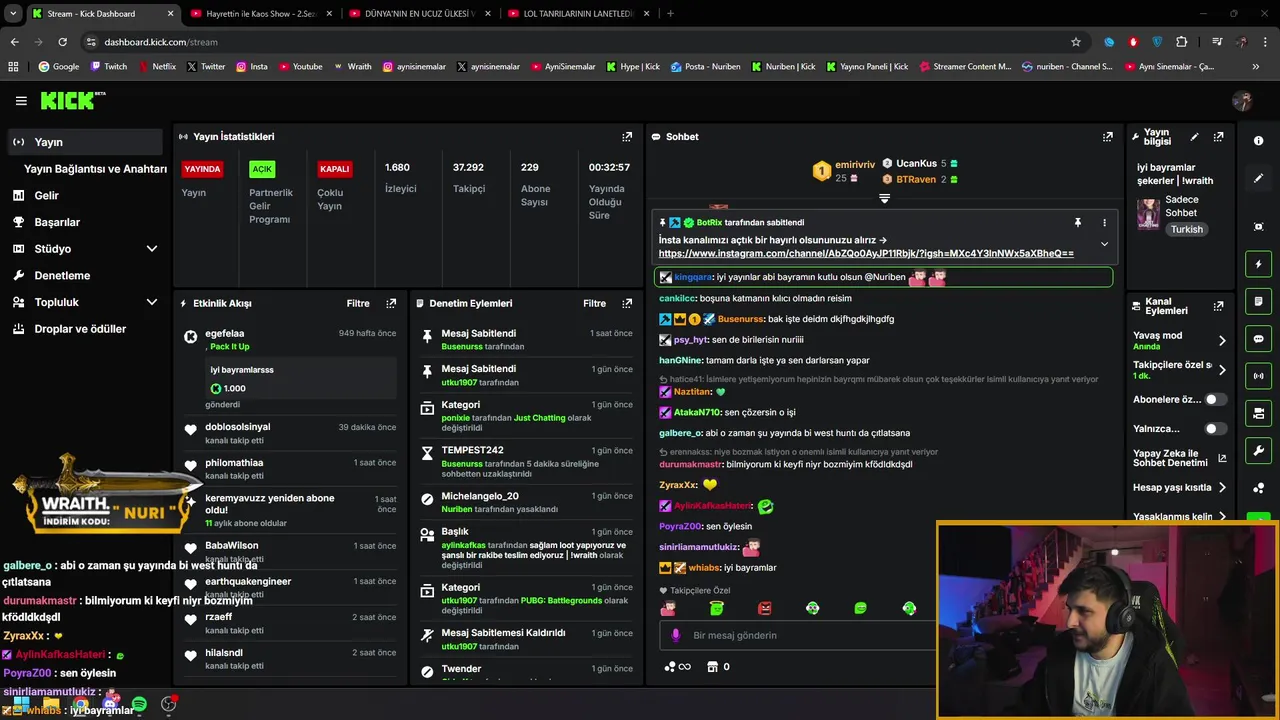Open channel points infinity indicator below chat

pyautogui.click(x=678, y=667)
